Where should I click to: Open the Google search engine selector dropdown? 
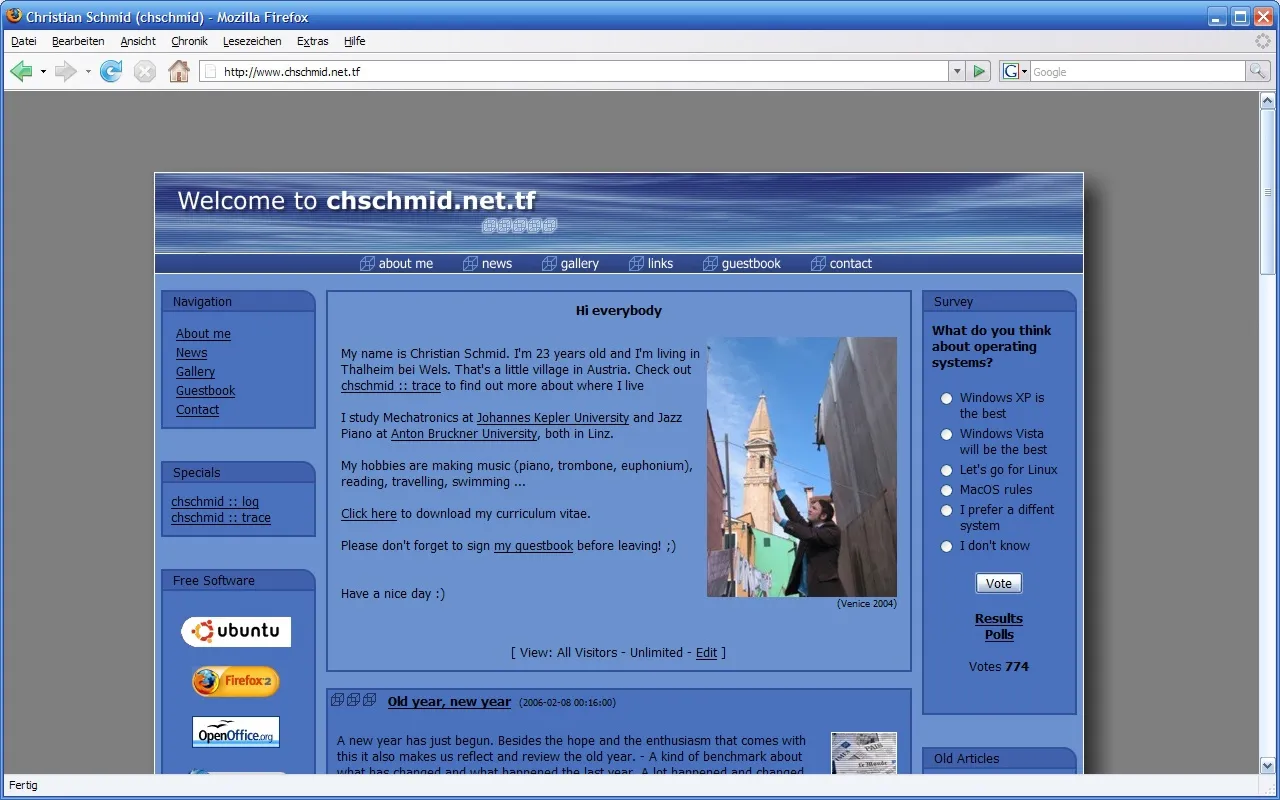[1015, 71]
